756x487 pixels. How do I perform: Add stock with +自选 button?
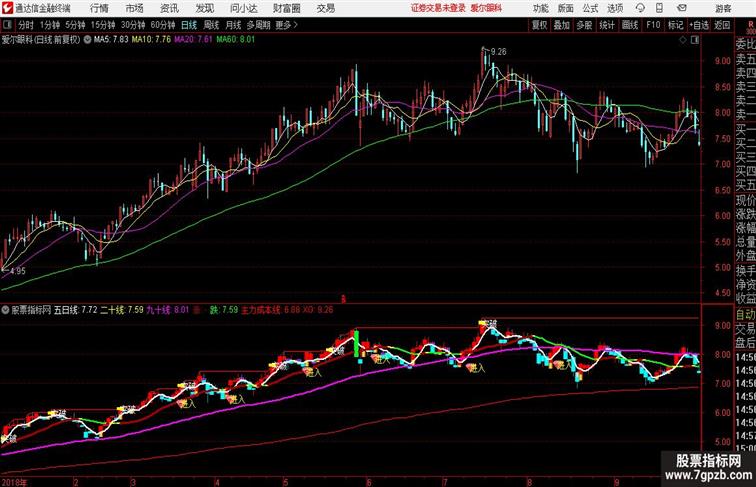point(699,25)
